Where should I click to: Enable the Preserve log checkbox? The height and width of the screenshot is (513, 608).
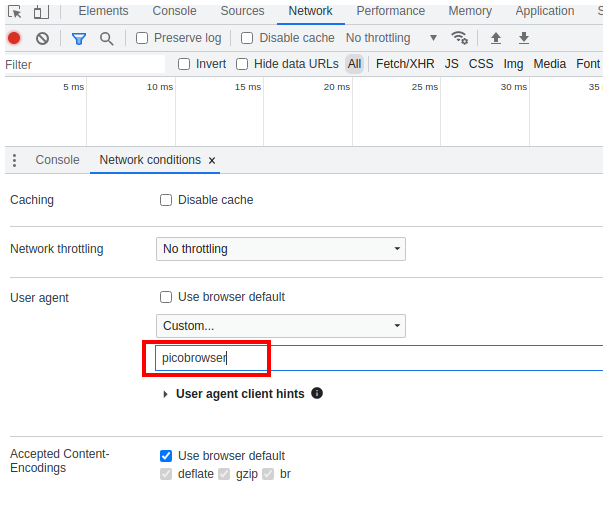click(142, 38)
